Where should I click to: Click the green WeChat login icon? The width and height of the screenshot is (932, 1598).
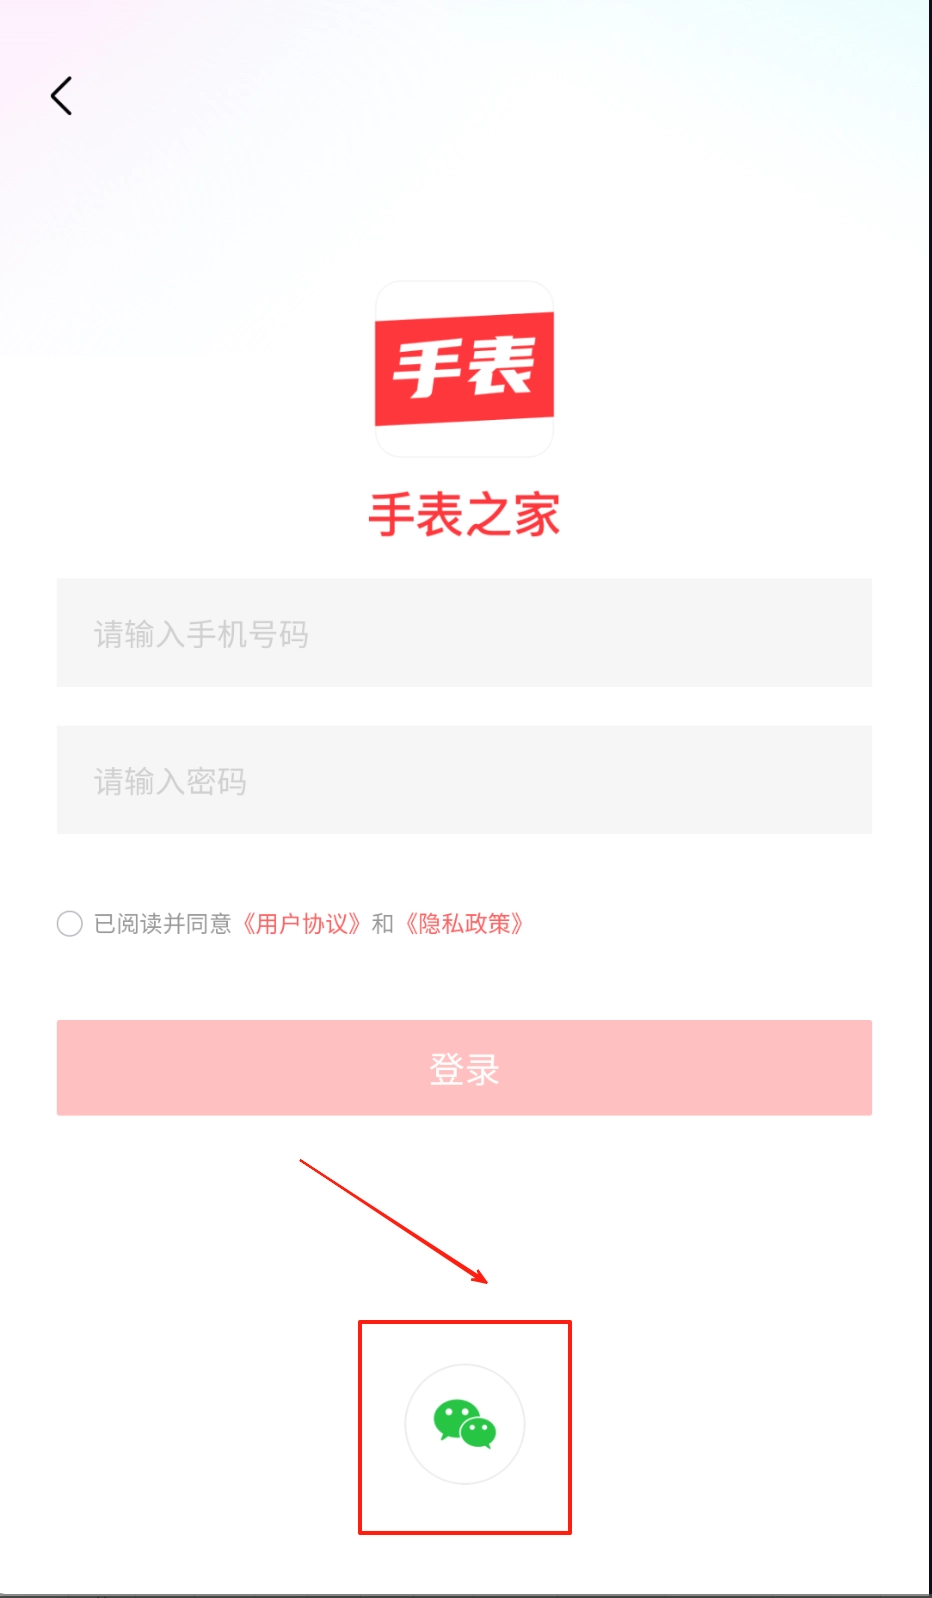pyautogui.click(x=465, y=1424)
